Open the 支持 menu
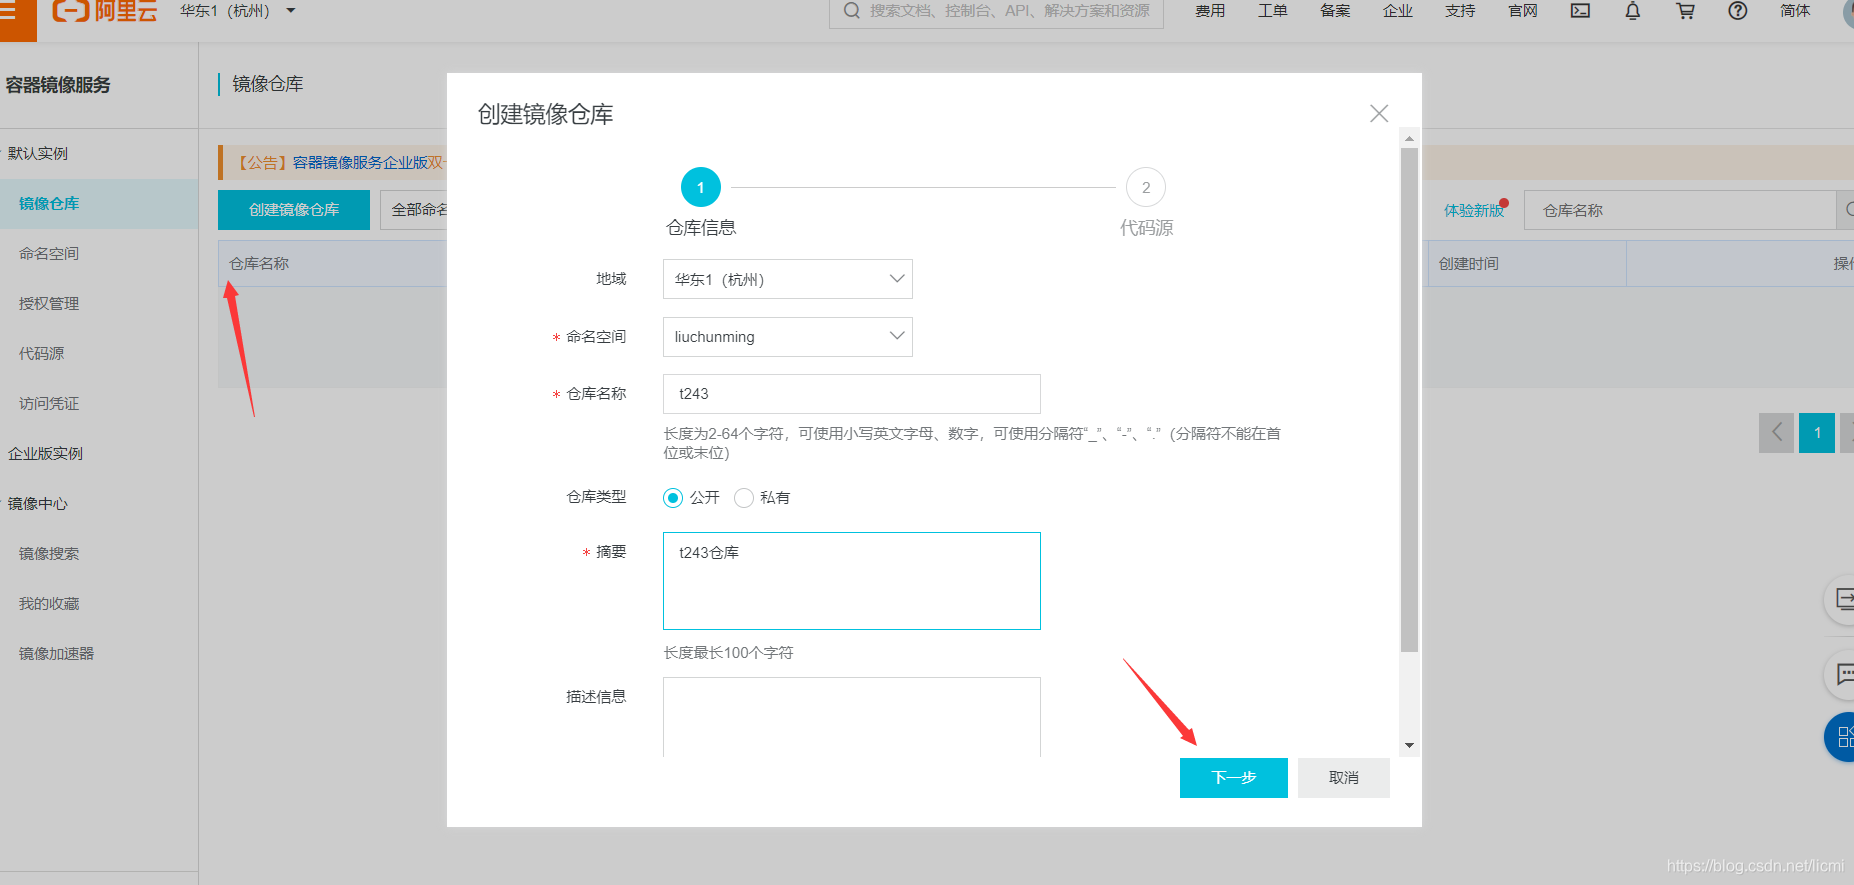This screenshot has height=885, width=1854. (1460, 11)
